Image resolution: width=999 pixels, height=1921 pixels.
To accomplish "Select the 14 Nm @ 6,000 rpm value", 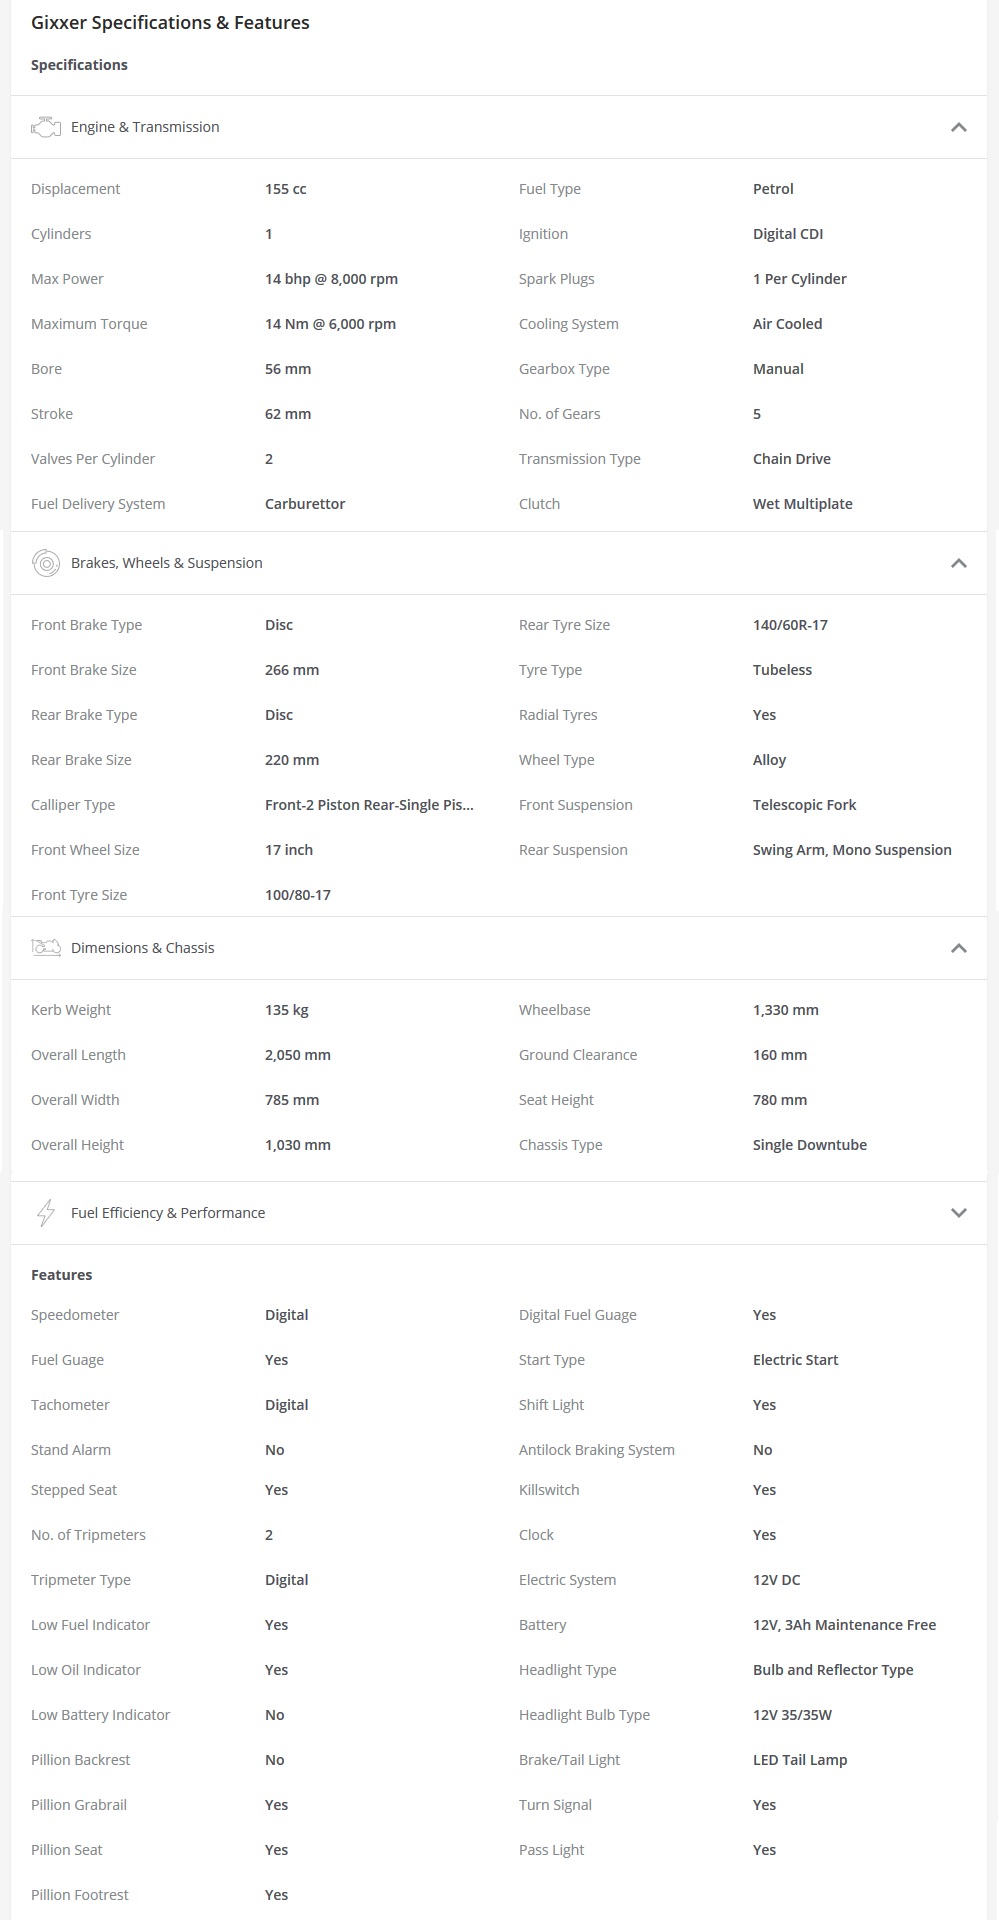I will (x=330, y=324).
